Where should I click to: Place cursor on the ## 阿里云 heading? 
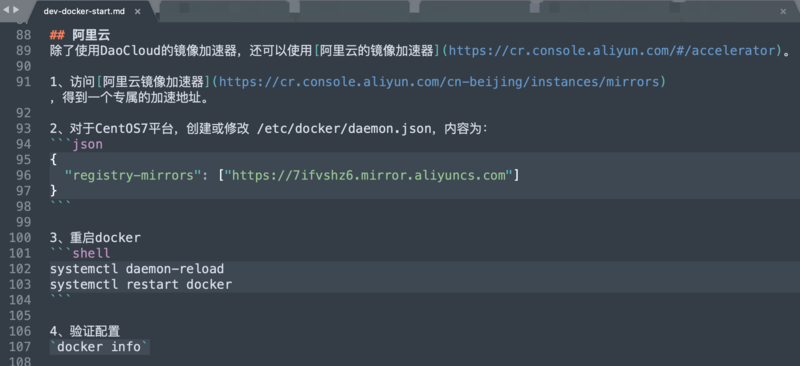point(80,35)
